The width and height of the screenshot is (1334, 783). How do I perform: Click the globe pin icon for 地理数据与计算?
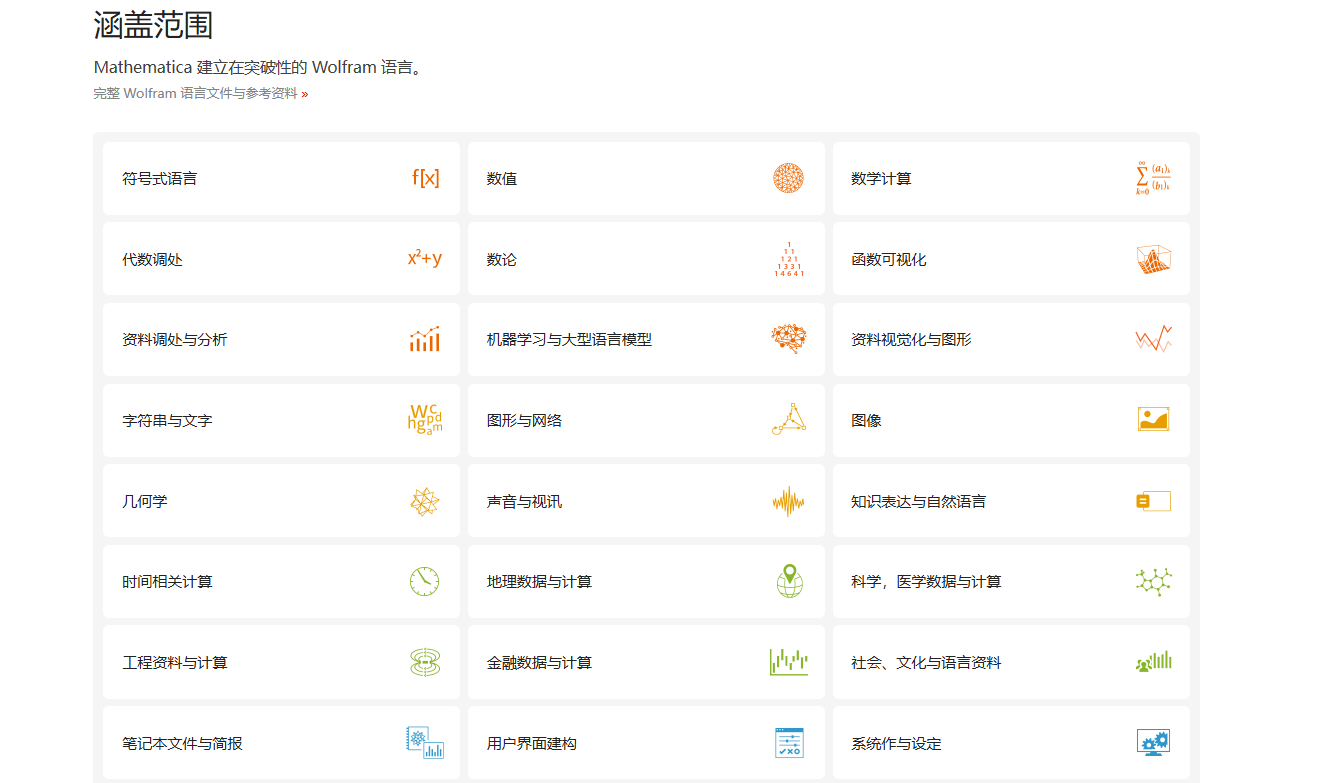point(790,581)
